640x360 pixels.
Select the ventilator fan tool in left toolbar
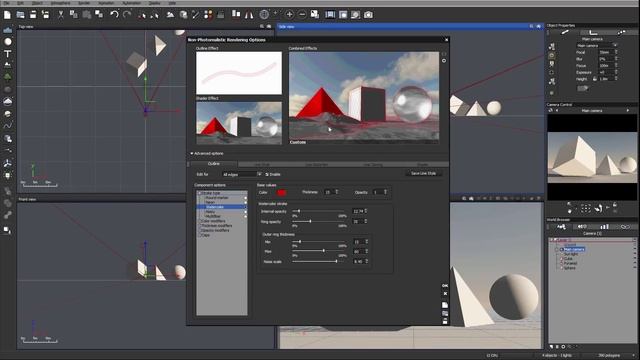coord(8,163)
